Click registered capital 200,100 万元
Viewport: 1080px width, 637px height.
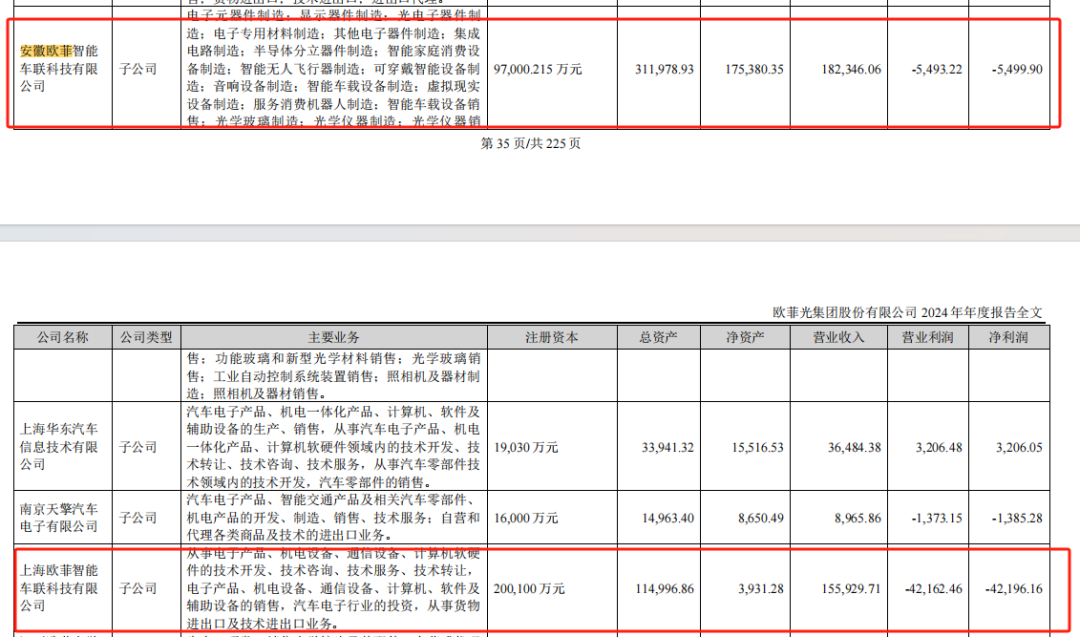click(529, 589)
